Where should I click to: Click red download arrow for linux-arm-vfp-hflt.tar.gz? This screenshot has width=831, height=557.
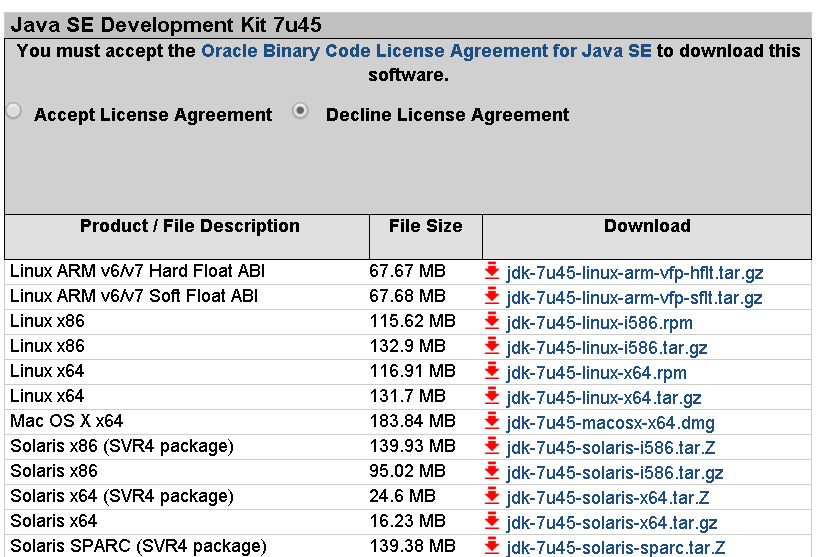(x=492, y=271)
